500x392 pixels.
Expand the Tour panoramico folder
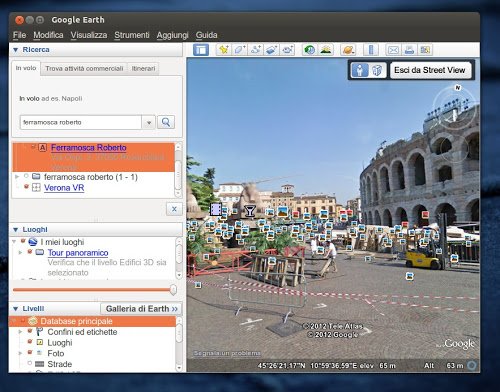click(20, 252)
